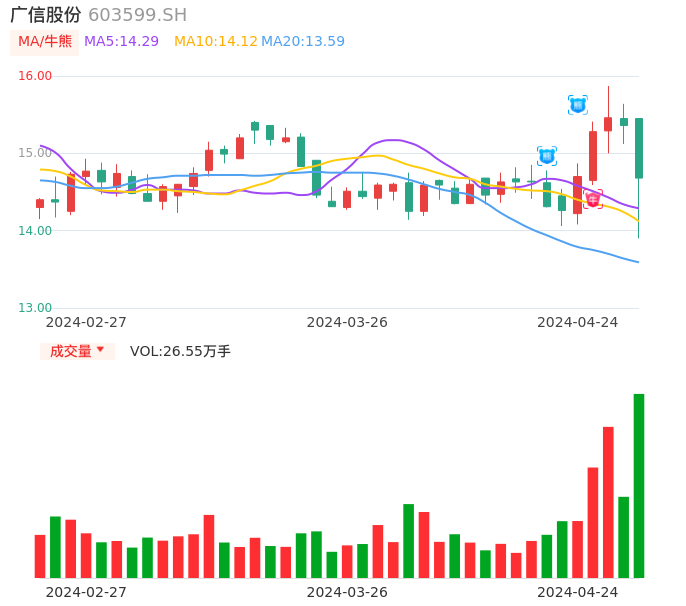Click the 2024-03-26 date under the volume chart
Viewport: 686px width, 606px height.
(347, 592)
